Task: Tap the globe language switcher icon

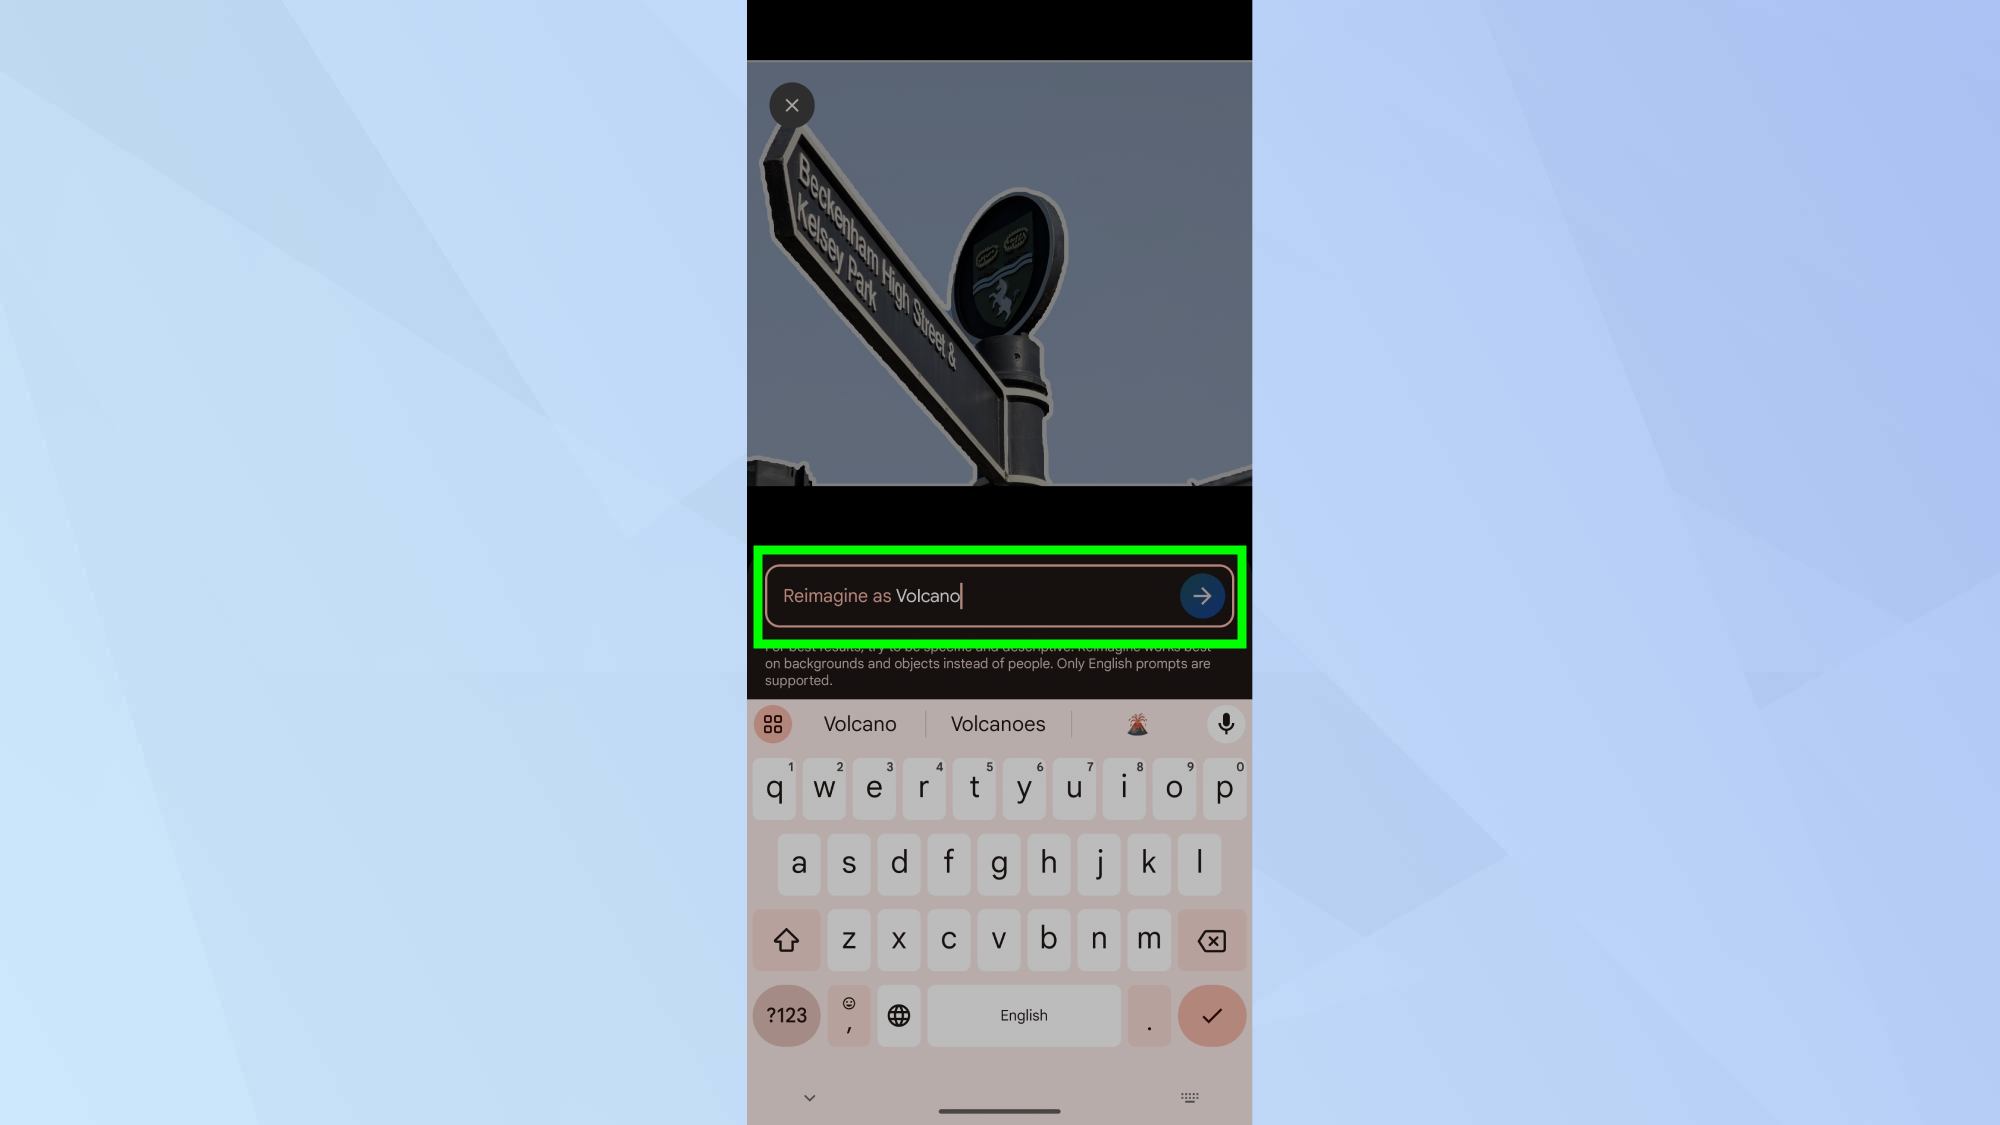Action: coord(900,1015)
